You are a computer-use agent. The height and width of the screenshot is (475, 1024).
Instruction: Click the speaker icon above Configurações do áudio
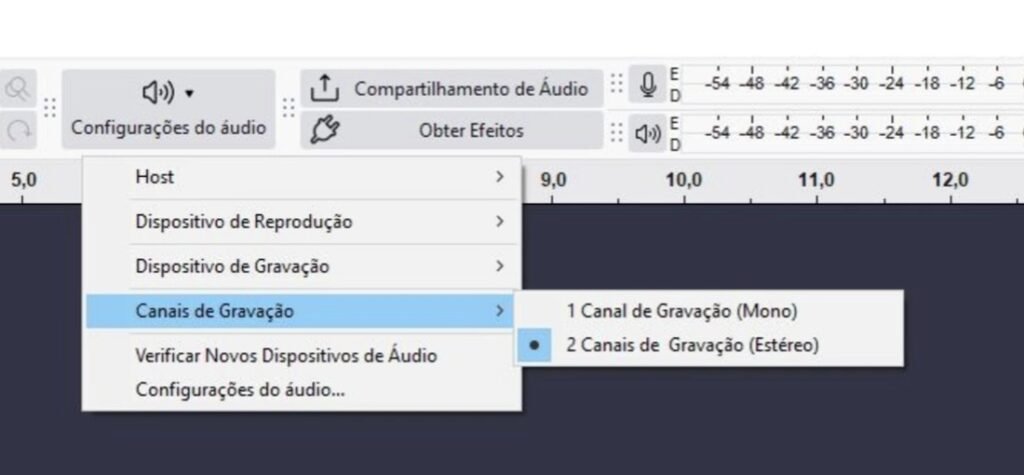pos(160,93)
